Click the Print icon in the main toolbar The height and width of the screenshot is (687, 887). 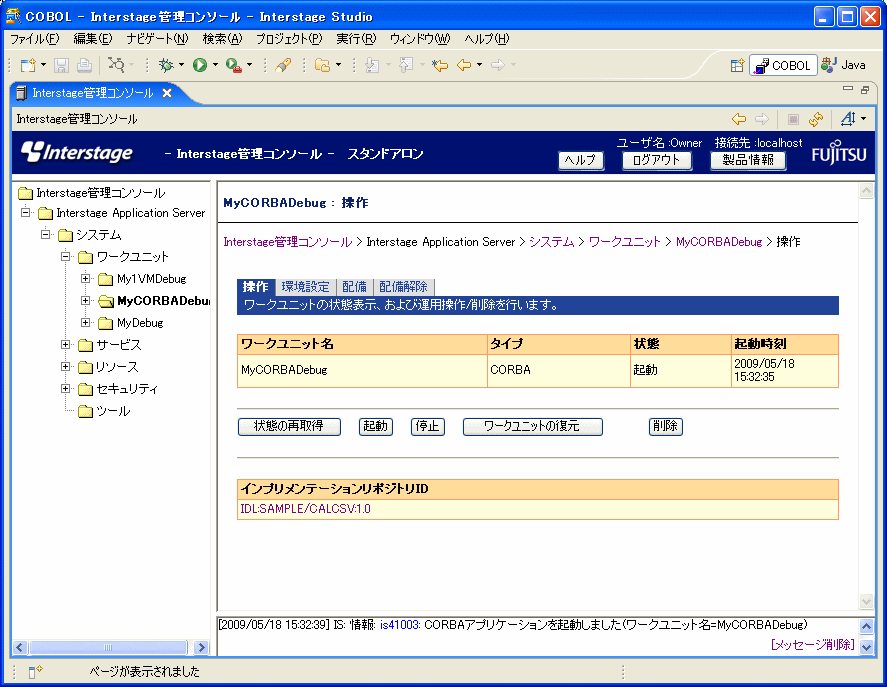[84, 66]
